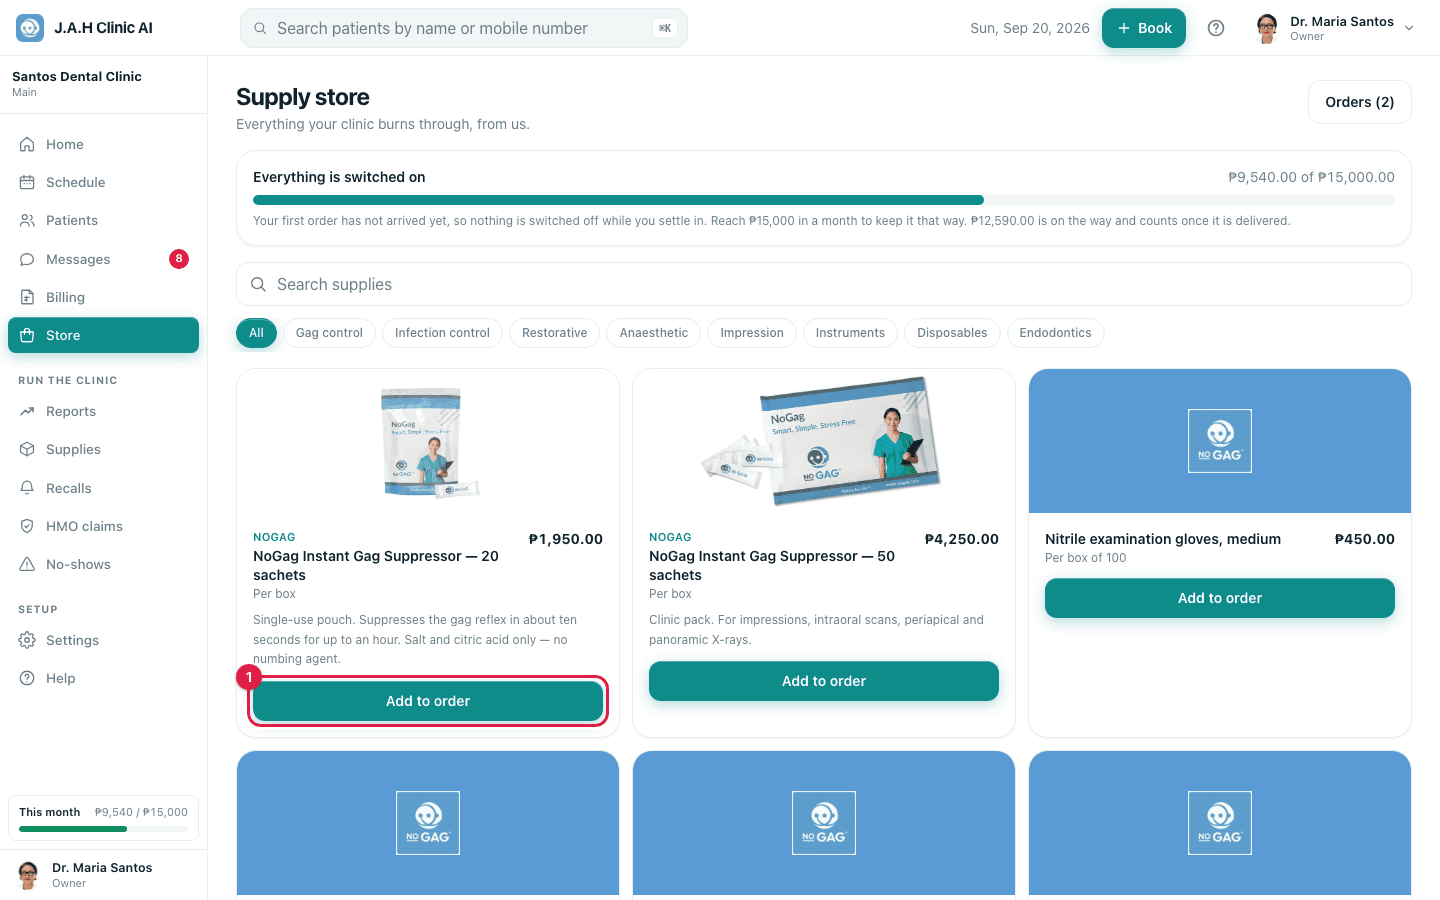Open the help question-mark icon in the header
Screen dimensions: 1440x900
coord(1216,28)
